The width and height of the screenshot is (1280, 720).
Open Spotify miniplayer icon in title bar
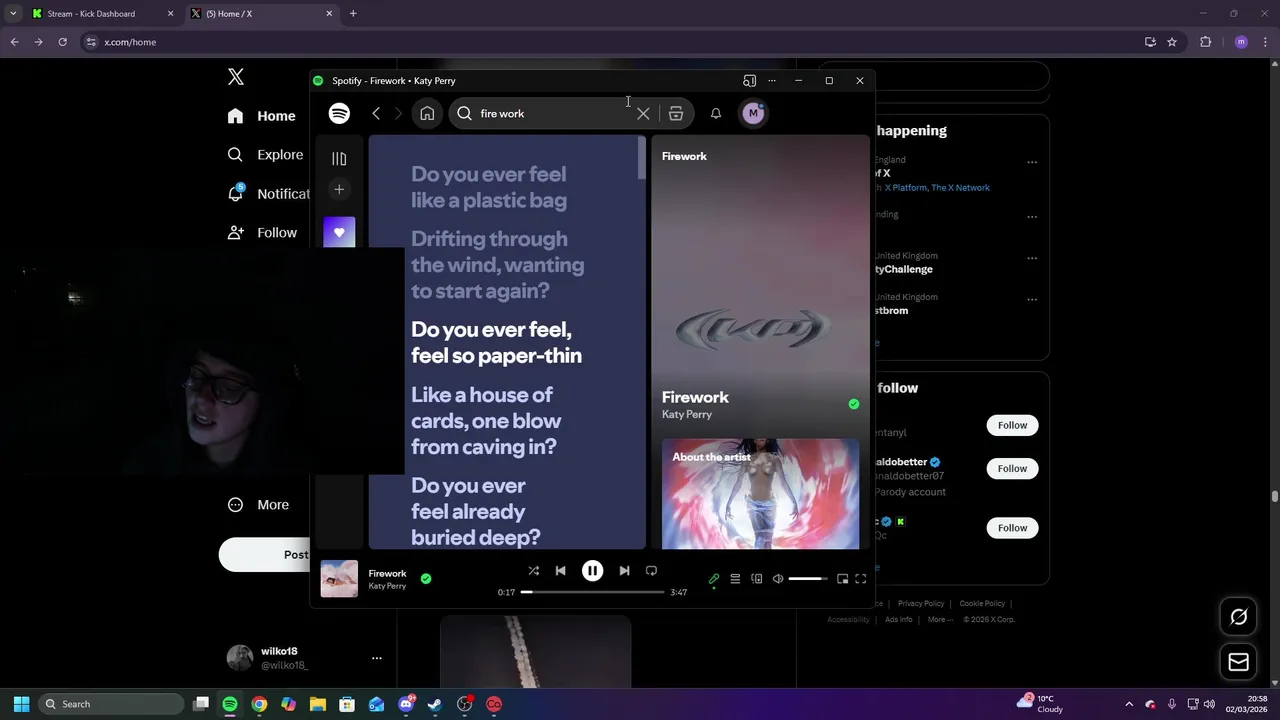click(x=749, y=81)
